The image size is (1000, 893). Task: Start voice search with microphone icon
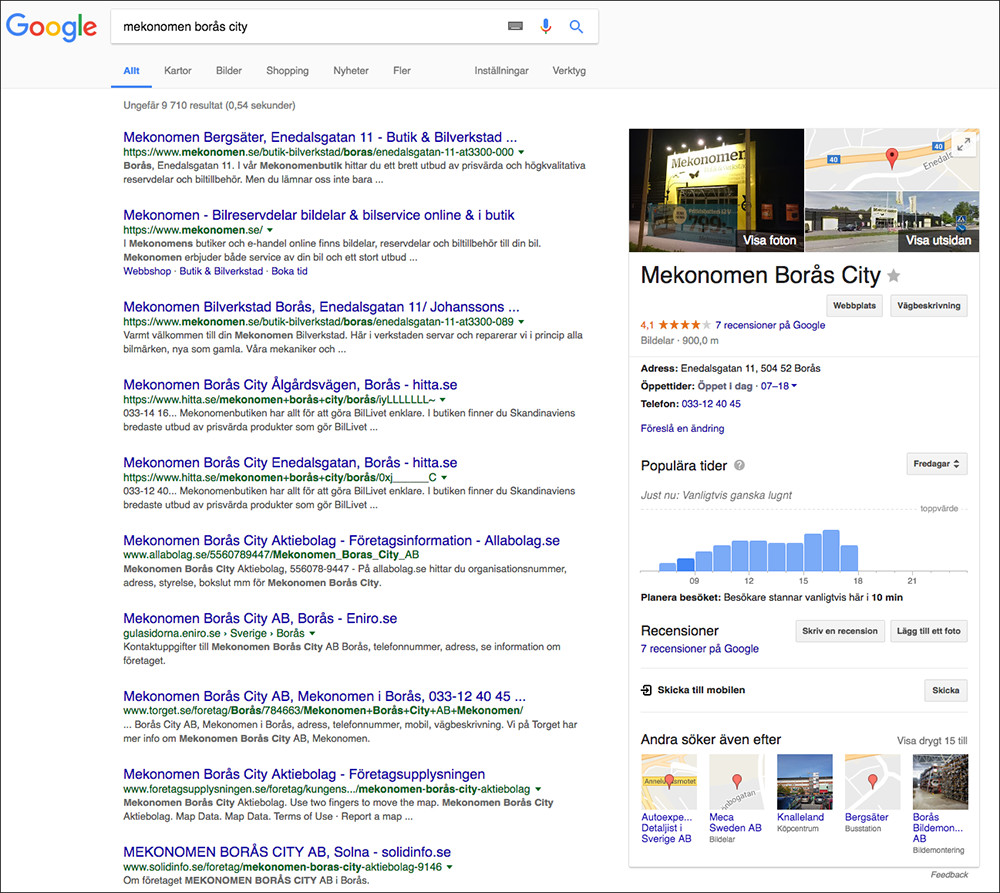(x=545, y=26)
